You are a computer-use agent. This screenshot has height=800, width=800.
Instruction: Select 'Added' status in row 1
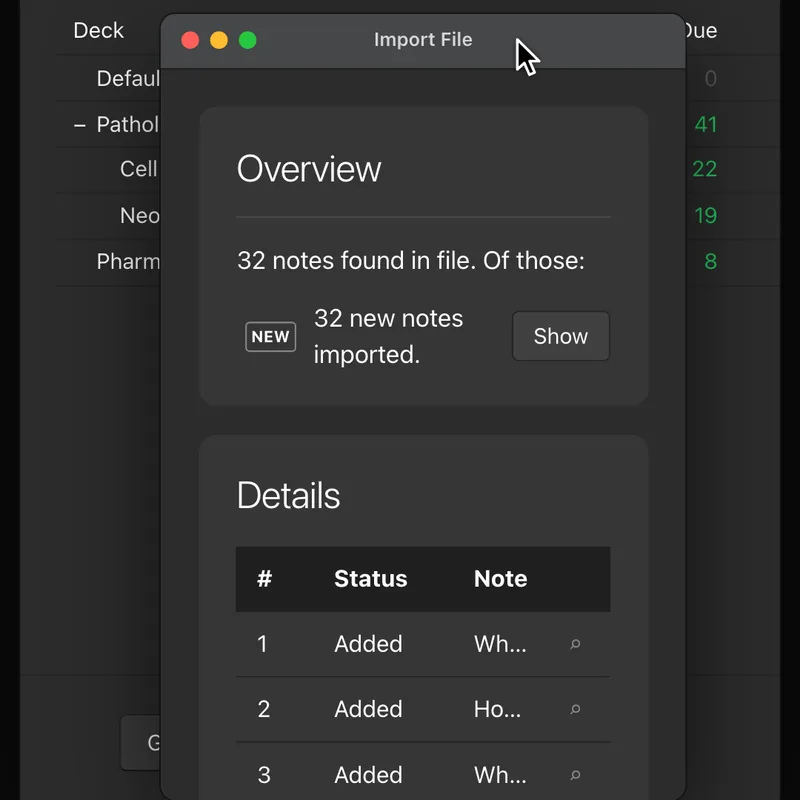(368, 644)
